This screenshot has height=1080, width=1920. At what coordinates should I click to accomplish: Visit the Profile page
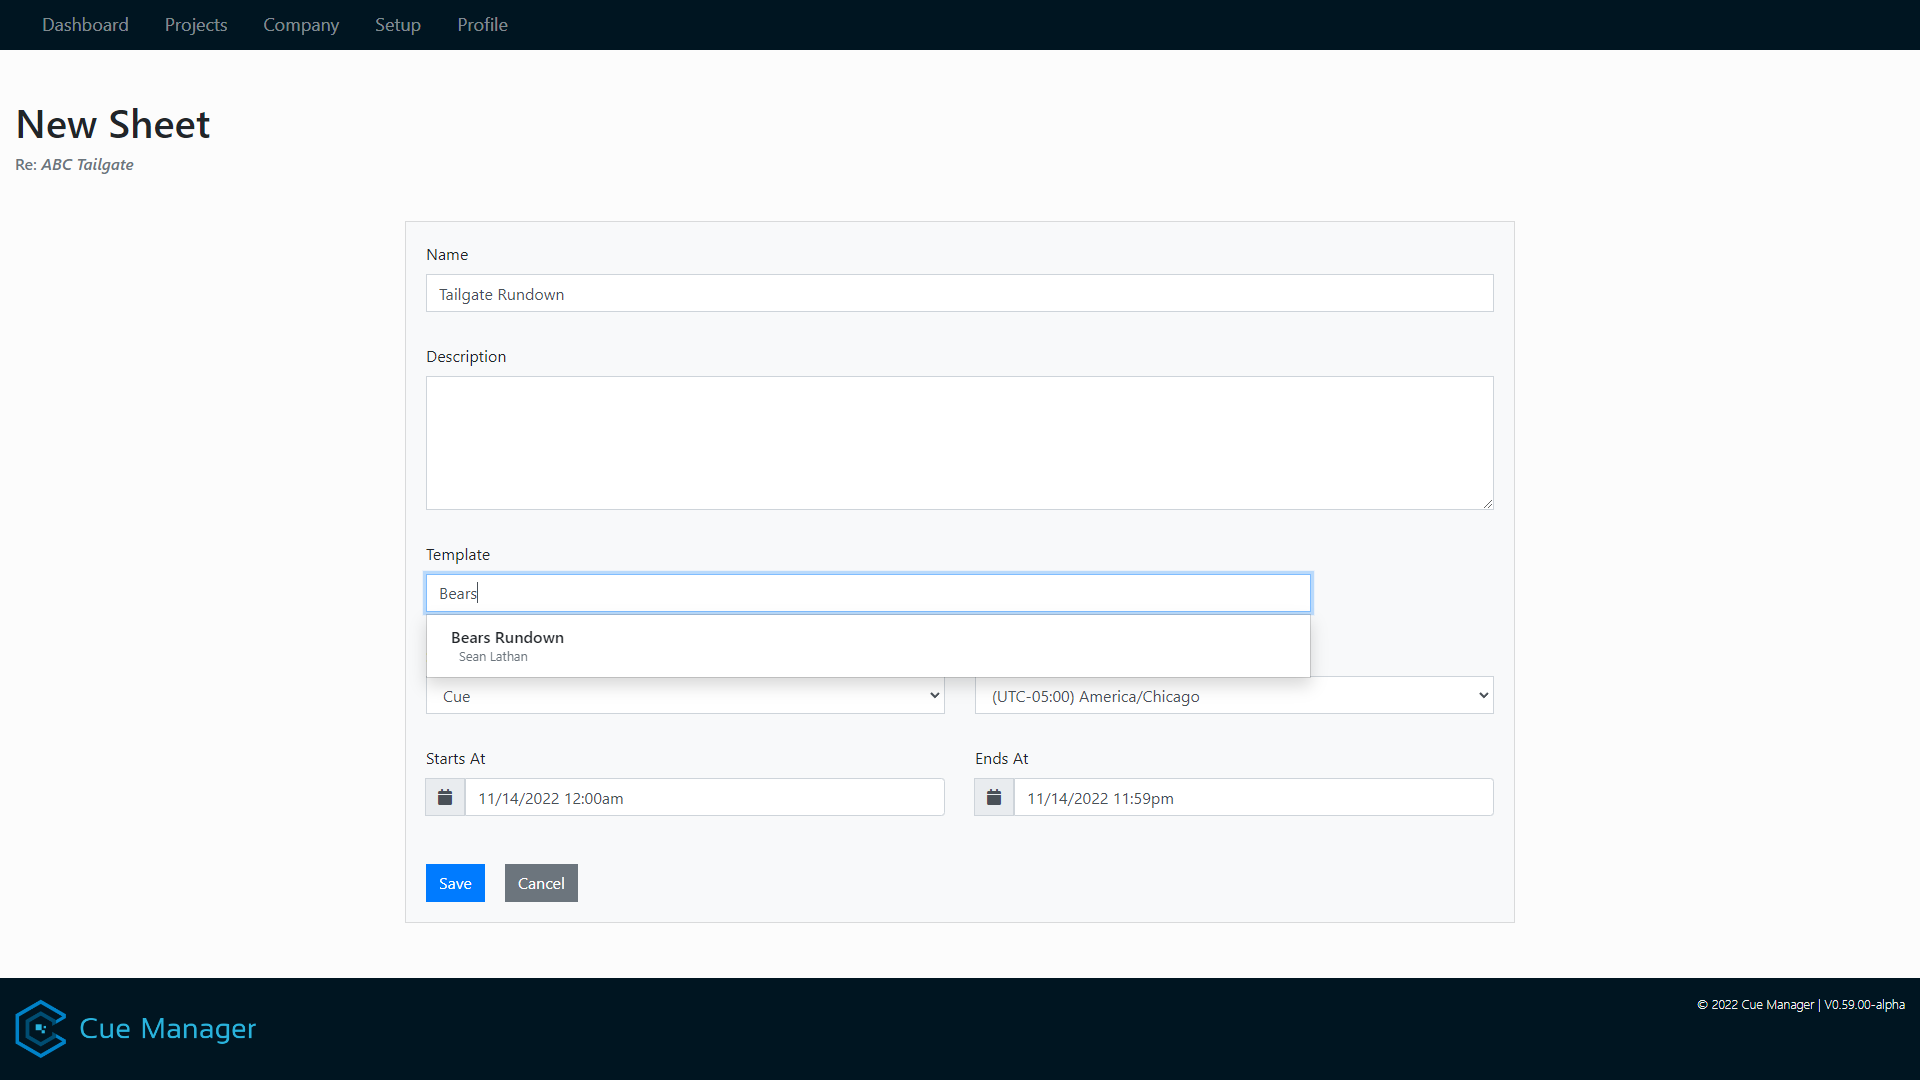point(482,24)
